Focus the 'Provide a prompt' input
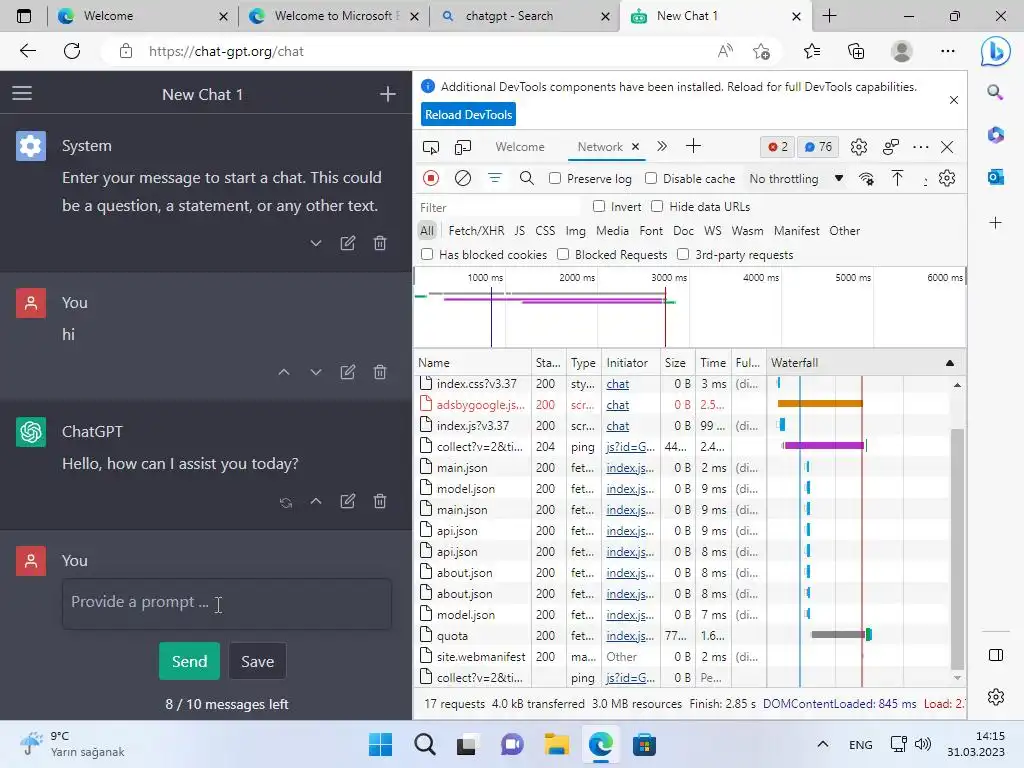1024x768 pixels. point(227,603)
